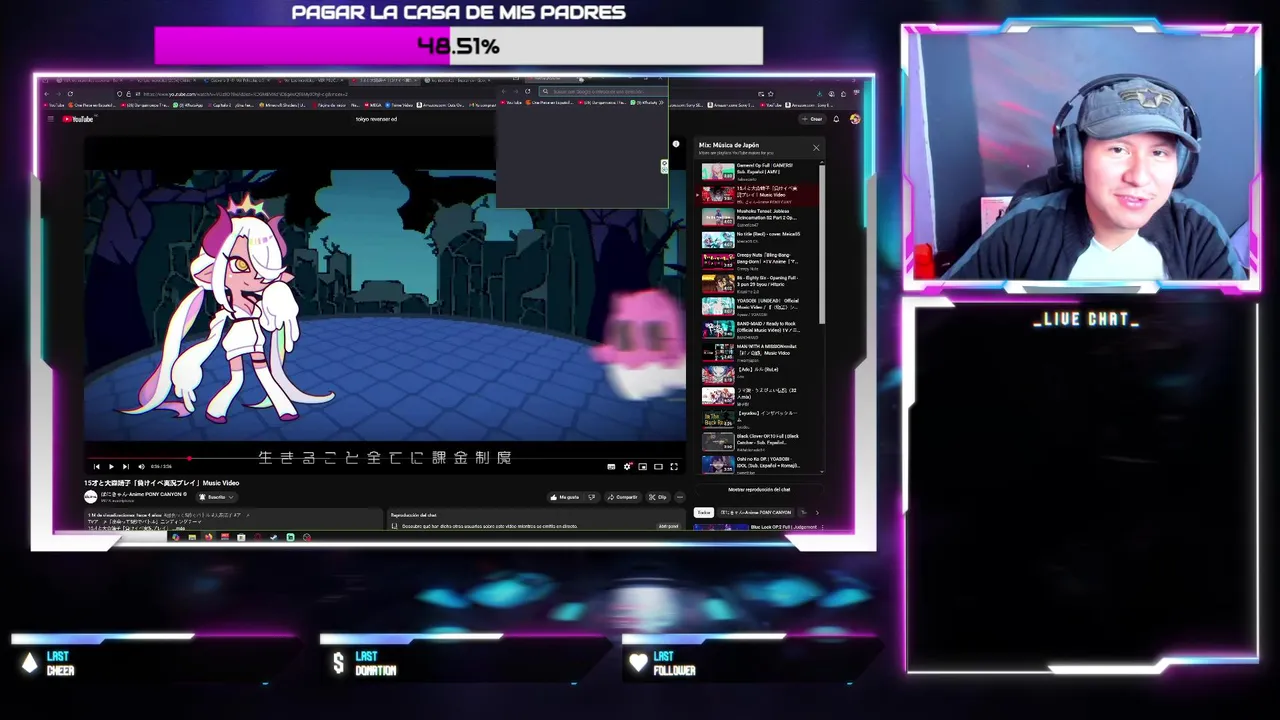Click the 'Abrir panel' chat replay button
The image size is (1280, 720).
click(x=668, y=526)
